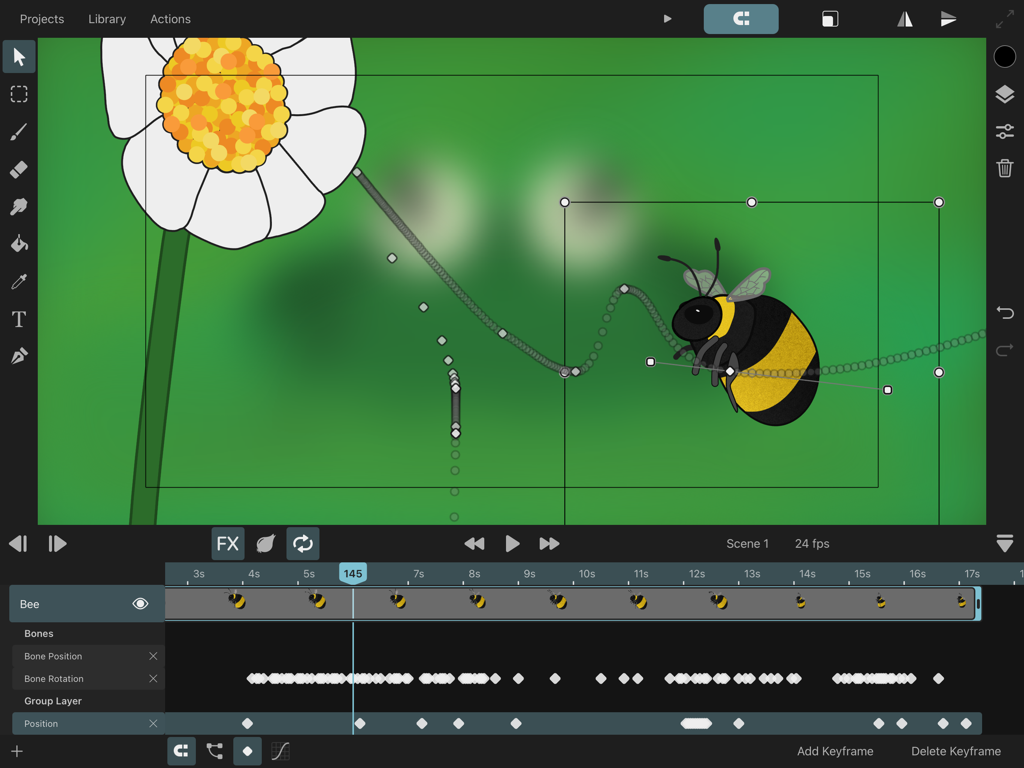Toggle the magnet snapping mode for keyframes

[x=181, y=751]
